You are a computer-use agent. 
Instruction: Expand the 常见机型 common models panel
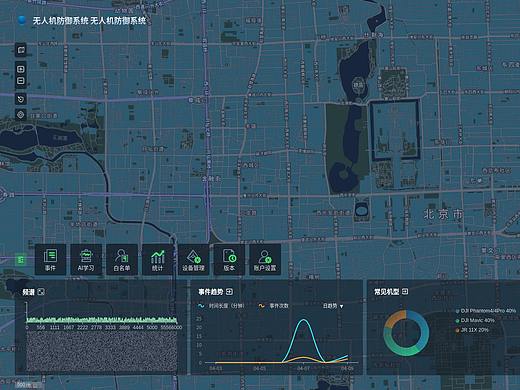(x=405, y=292)
